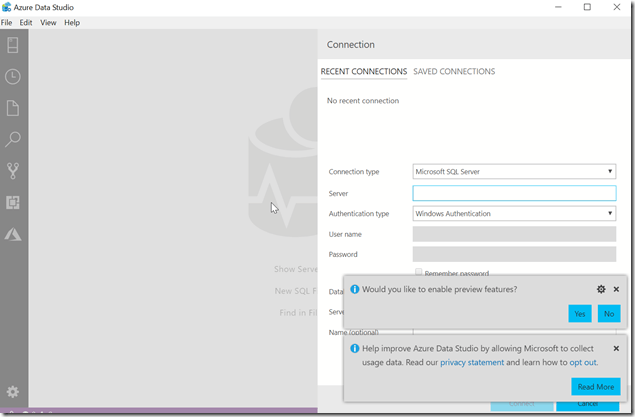This screenshot has height=417, width=635.
Task: Open the Authentication type dropdown
Action: click(x=514, y=213)
